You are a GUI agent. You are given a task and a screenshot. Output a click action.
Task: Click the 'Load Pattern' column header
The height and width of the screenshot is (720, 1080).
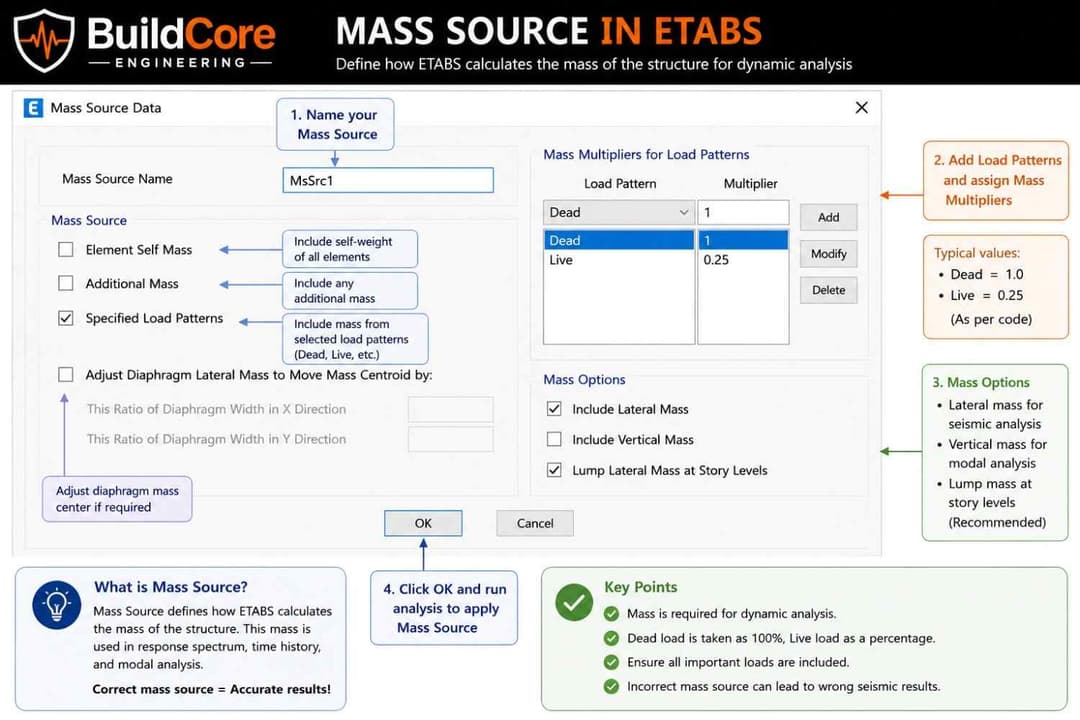(x=620, y=183)
